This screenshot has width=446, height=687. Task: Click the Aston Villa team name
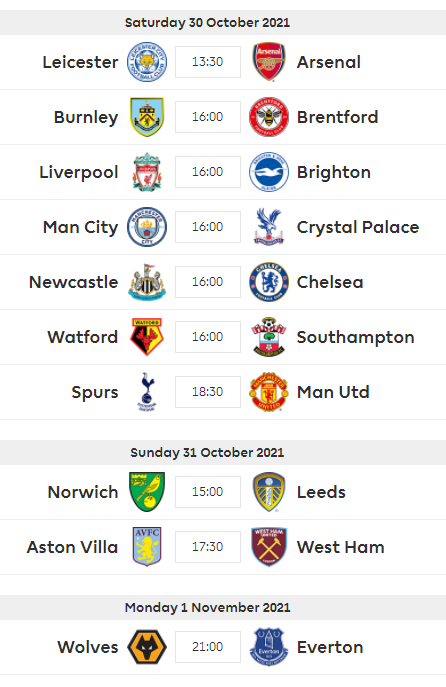click(x=72, y=547)
